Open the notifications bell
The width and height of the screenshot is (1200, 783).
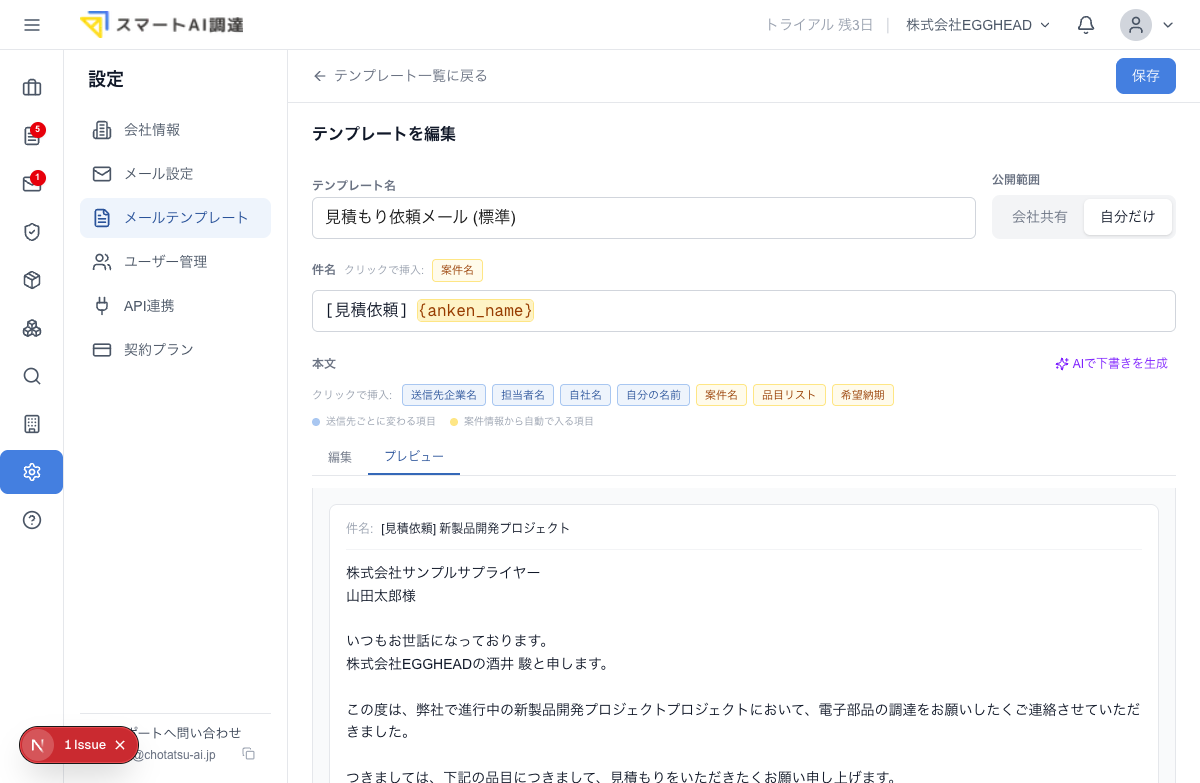click(x=1086, y=25)
